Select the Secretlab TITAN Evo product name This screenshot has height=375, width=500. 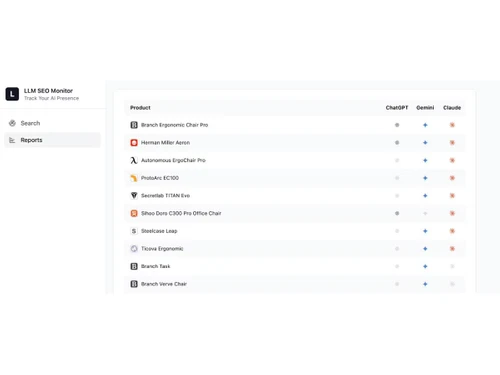166,196
